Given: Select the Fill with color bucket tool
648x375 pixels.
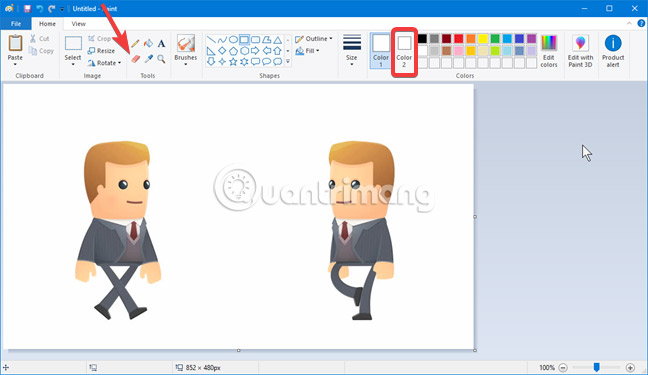Looking at the screenshot, I should click(x=148, y=43).
